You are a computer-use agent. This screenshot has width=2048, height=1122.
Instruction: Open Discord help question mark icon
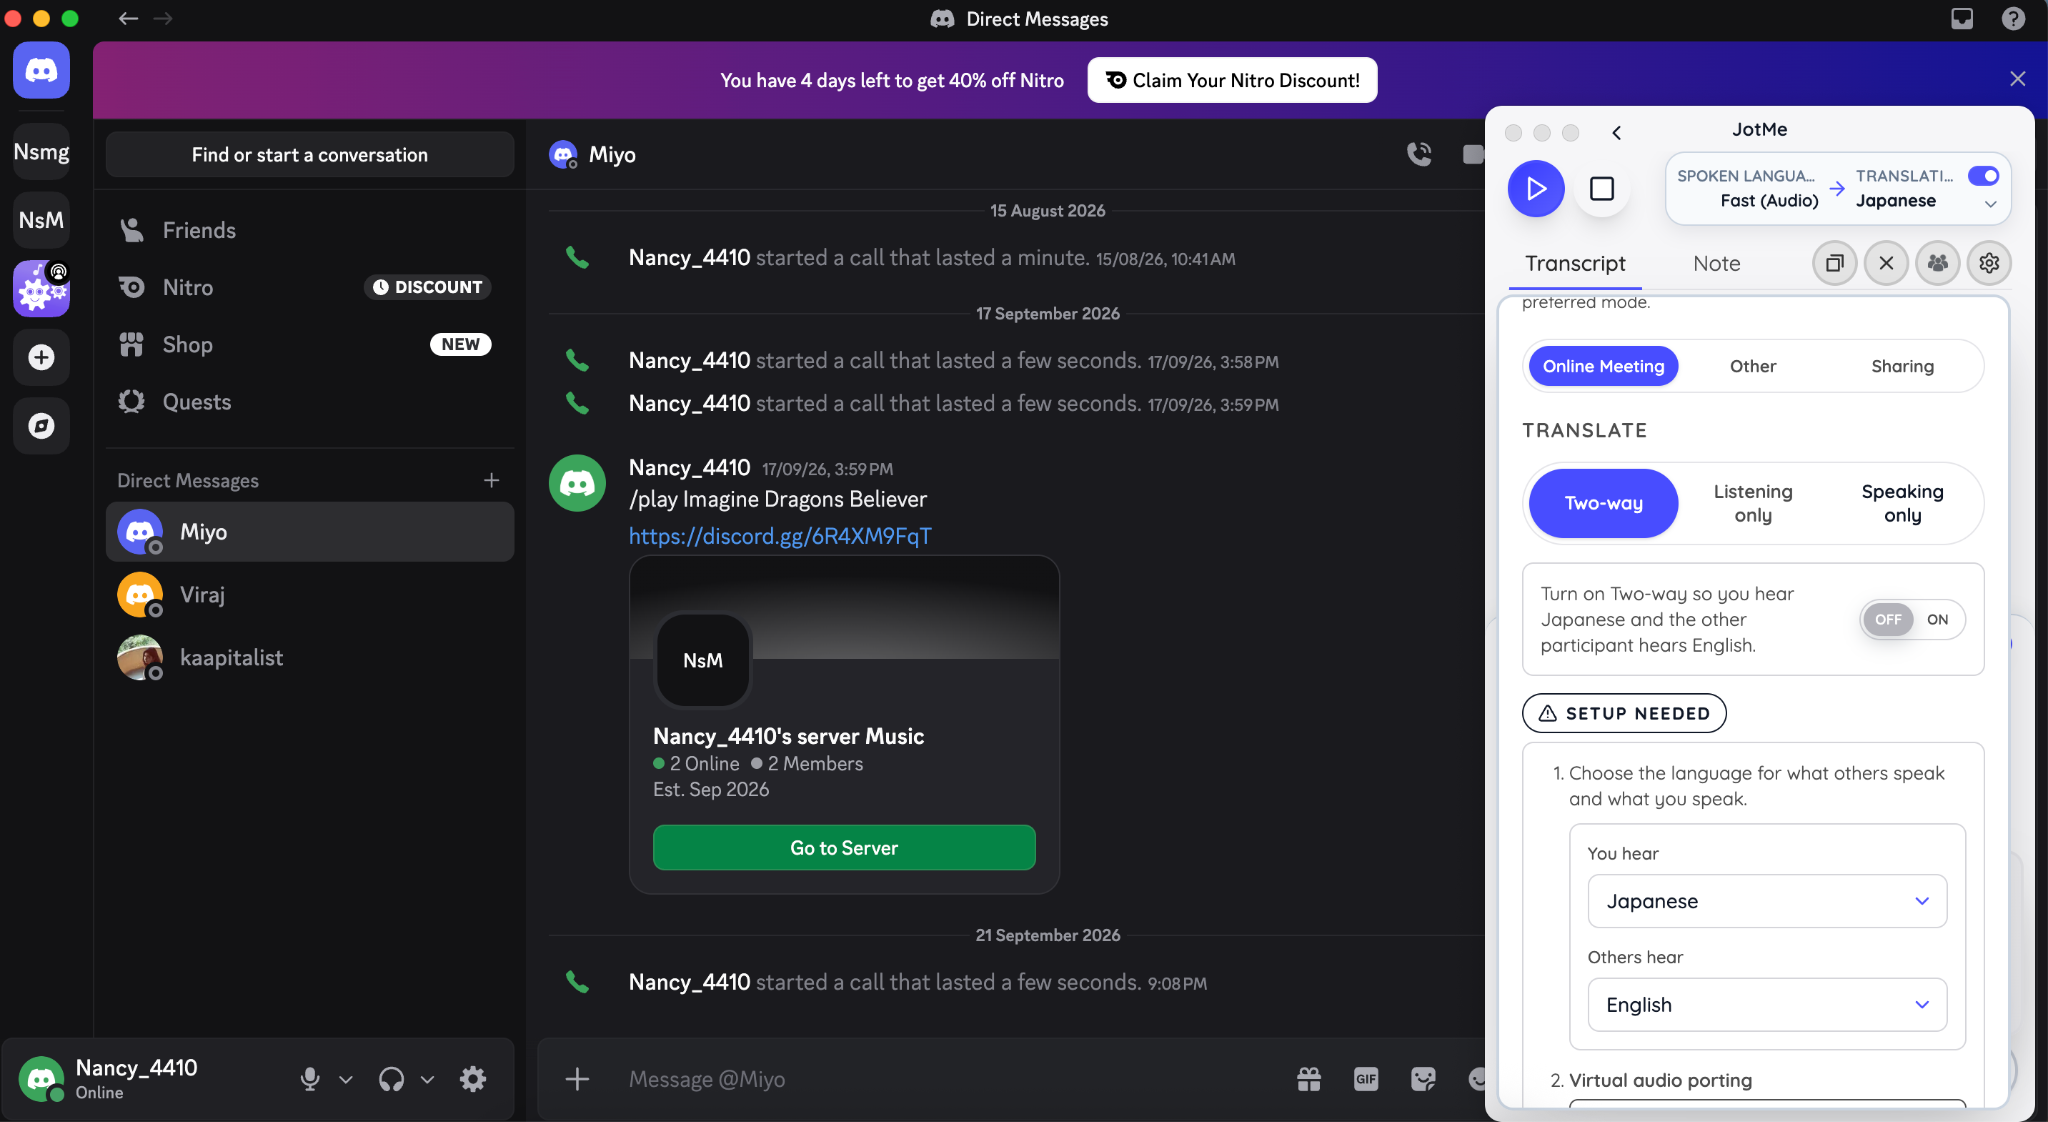(x=2013, y=18)
